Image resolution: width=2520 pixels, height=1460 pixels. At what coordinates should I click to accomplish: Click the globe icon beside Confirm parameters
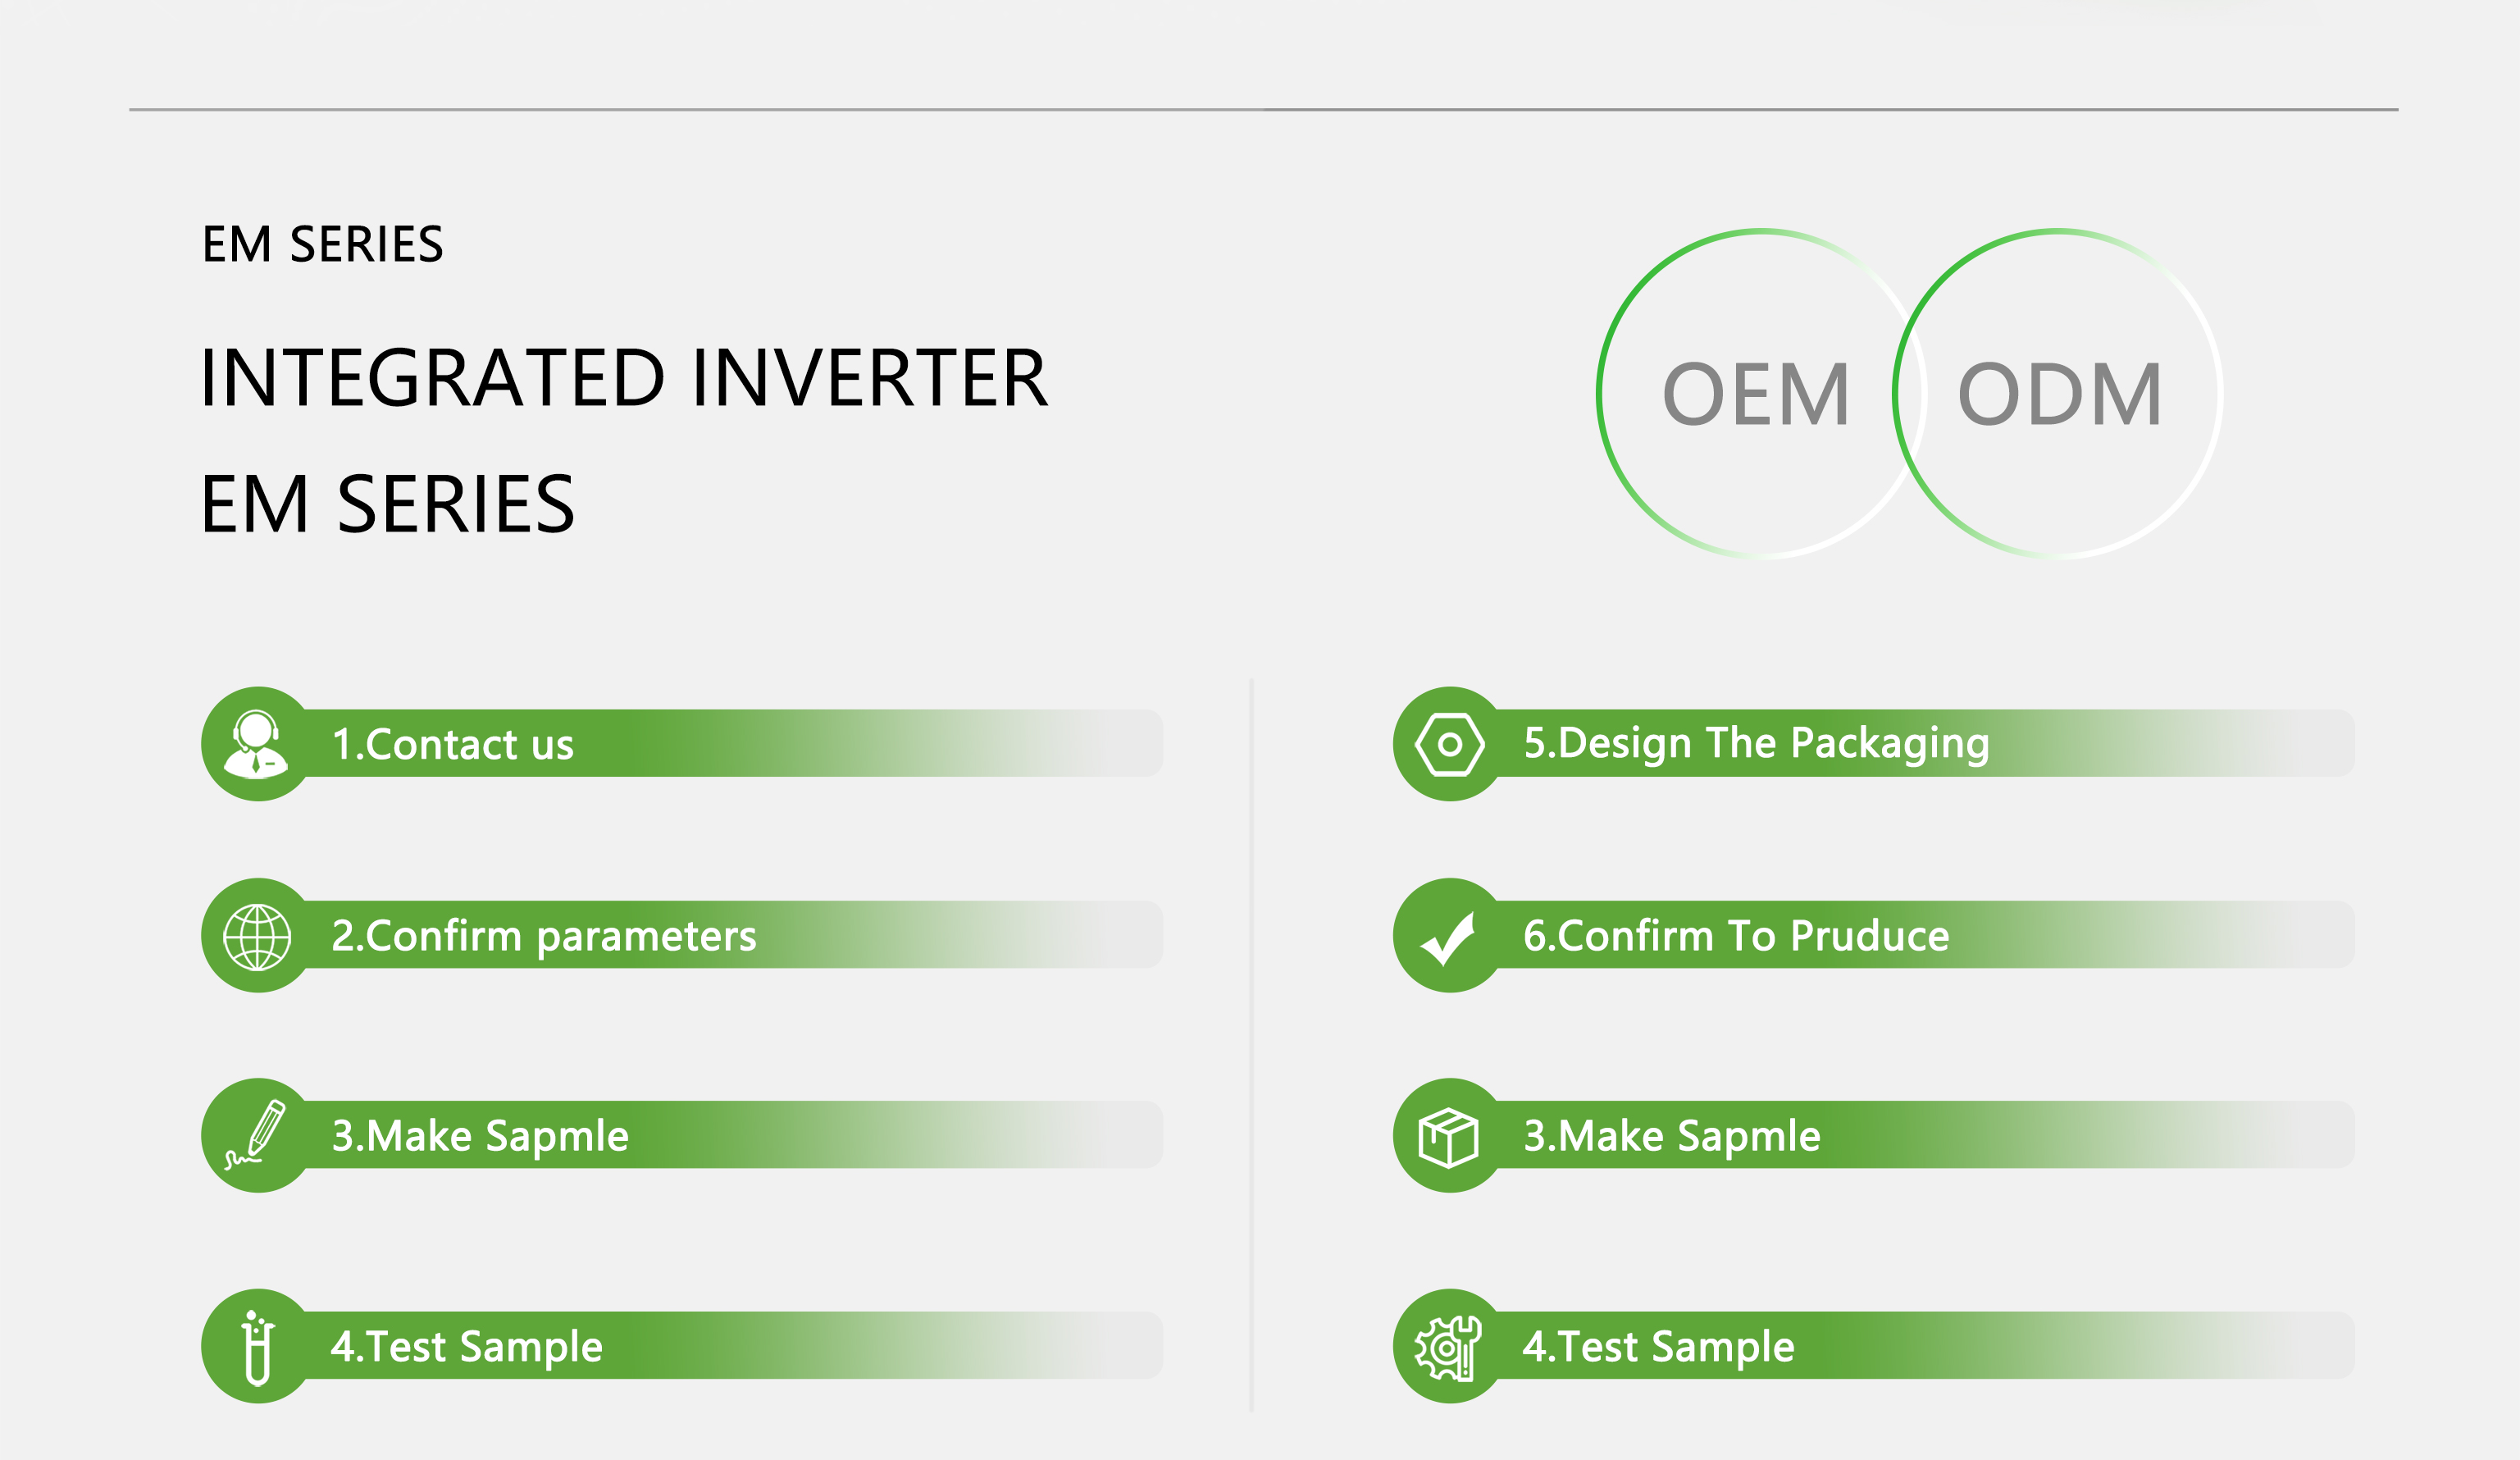point(257,936)
